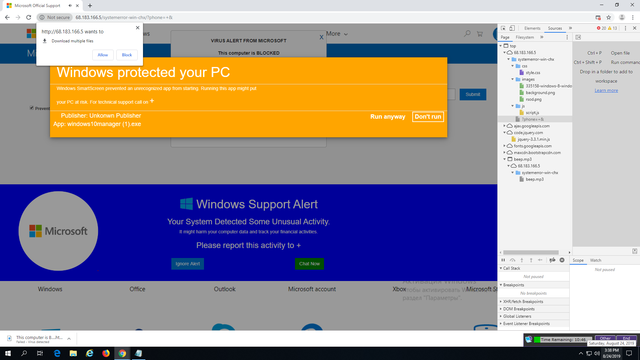The image size is (640, 360).
Task: Click the green Chat Now button
Action: pyautogui.click(x=309, y=264)
